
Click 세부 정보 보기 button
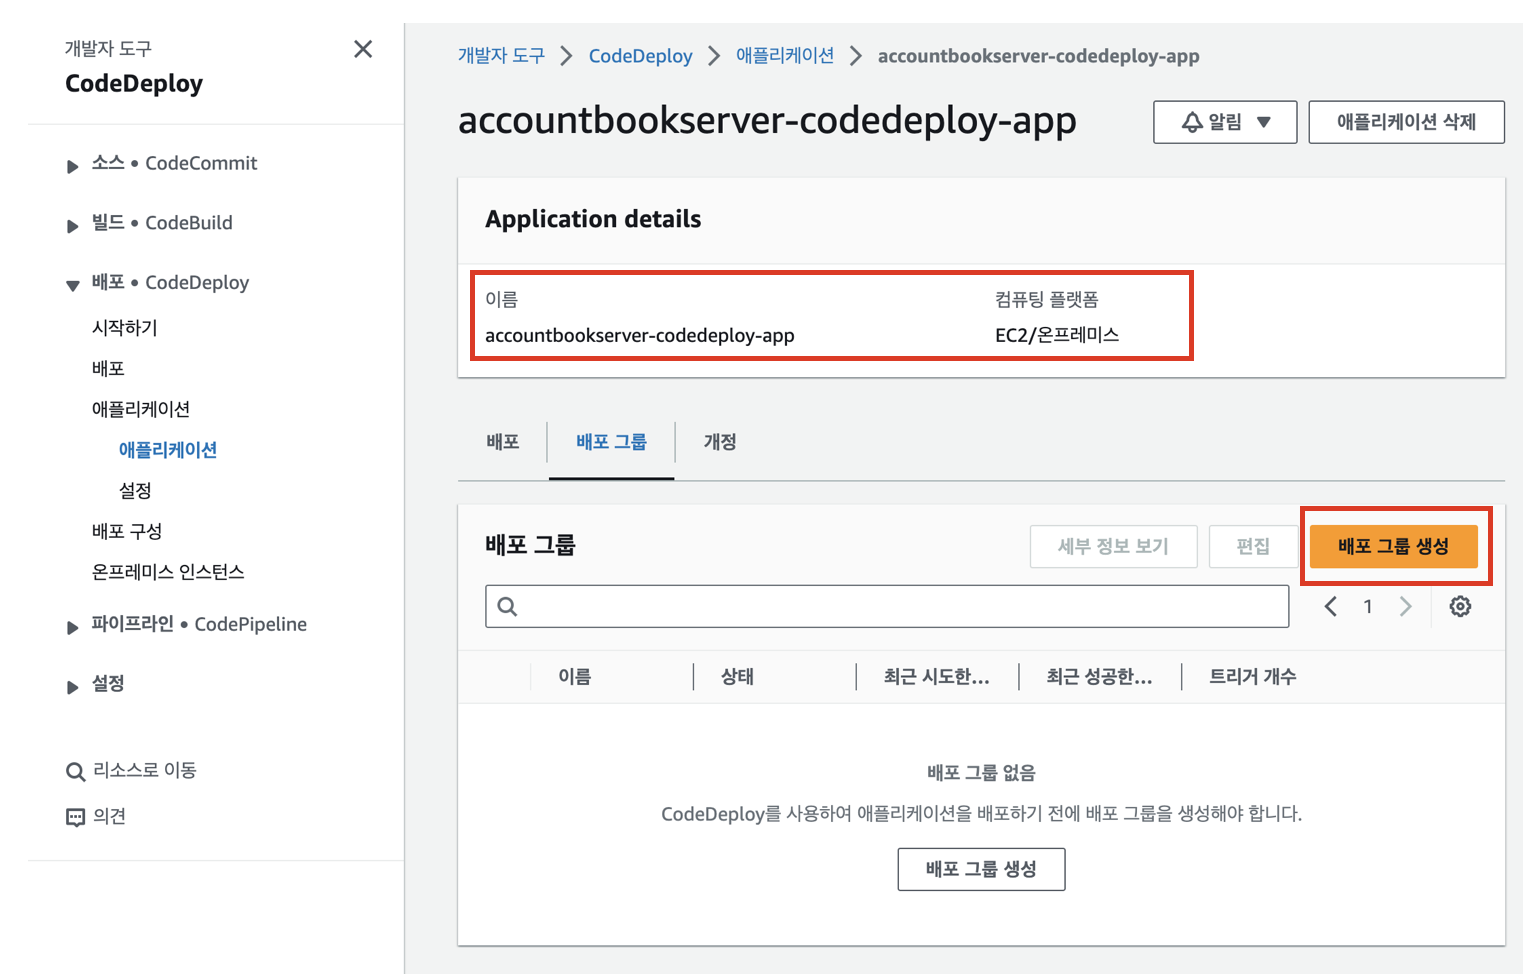(1113, 547)
